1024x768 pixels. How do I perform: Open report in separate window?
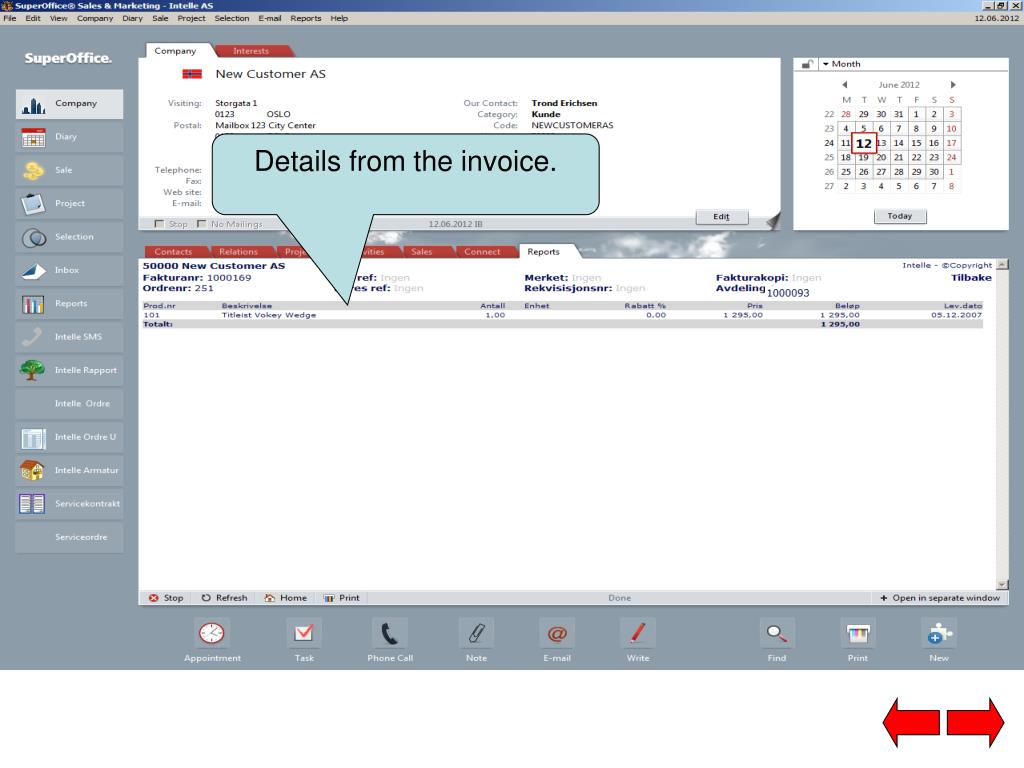[940, 598]
